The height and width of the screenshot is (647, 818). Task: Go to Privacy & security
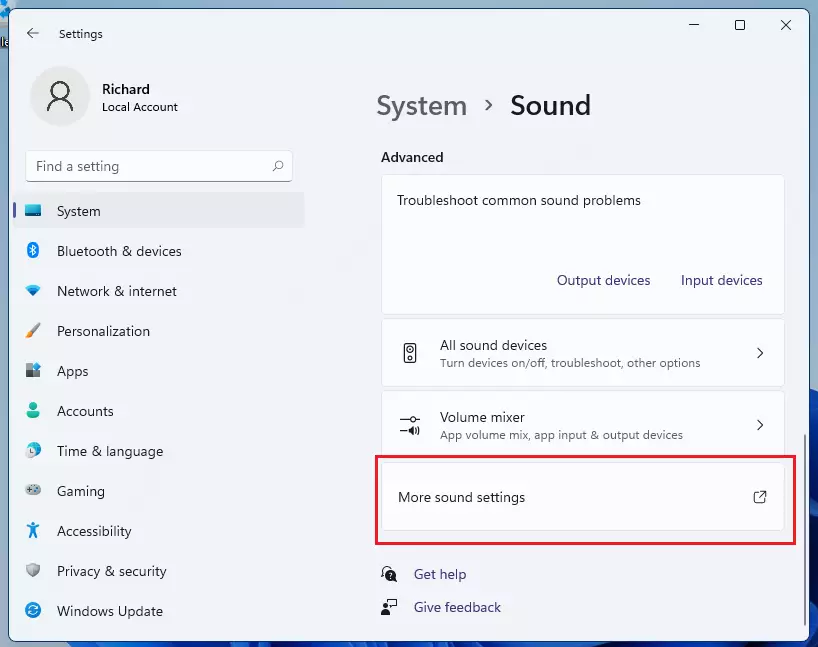(x=159, y=571)
